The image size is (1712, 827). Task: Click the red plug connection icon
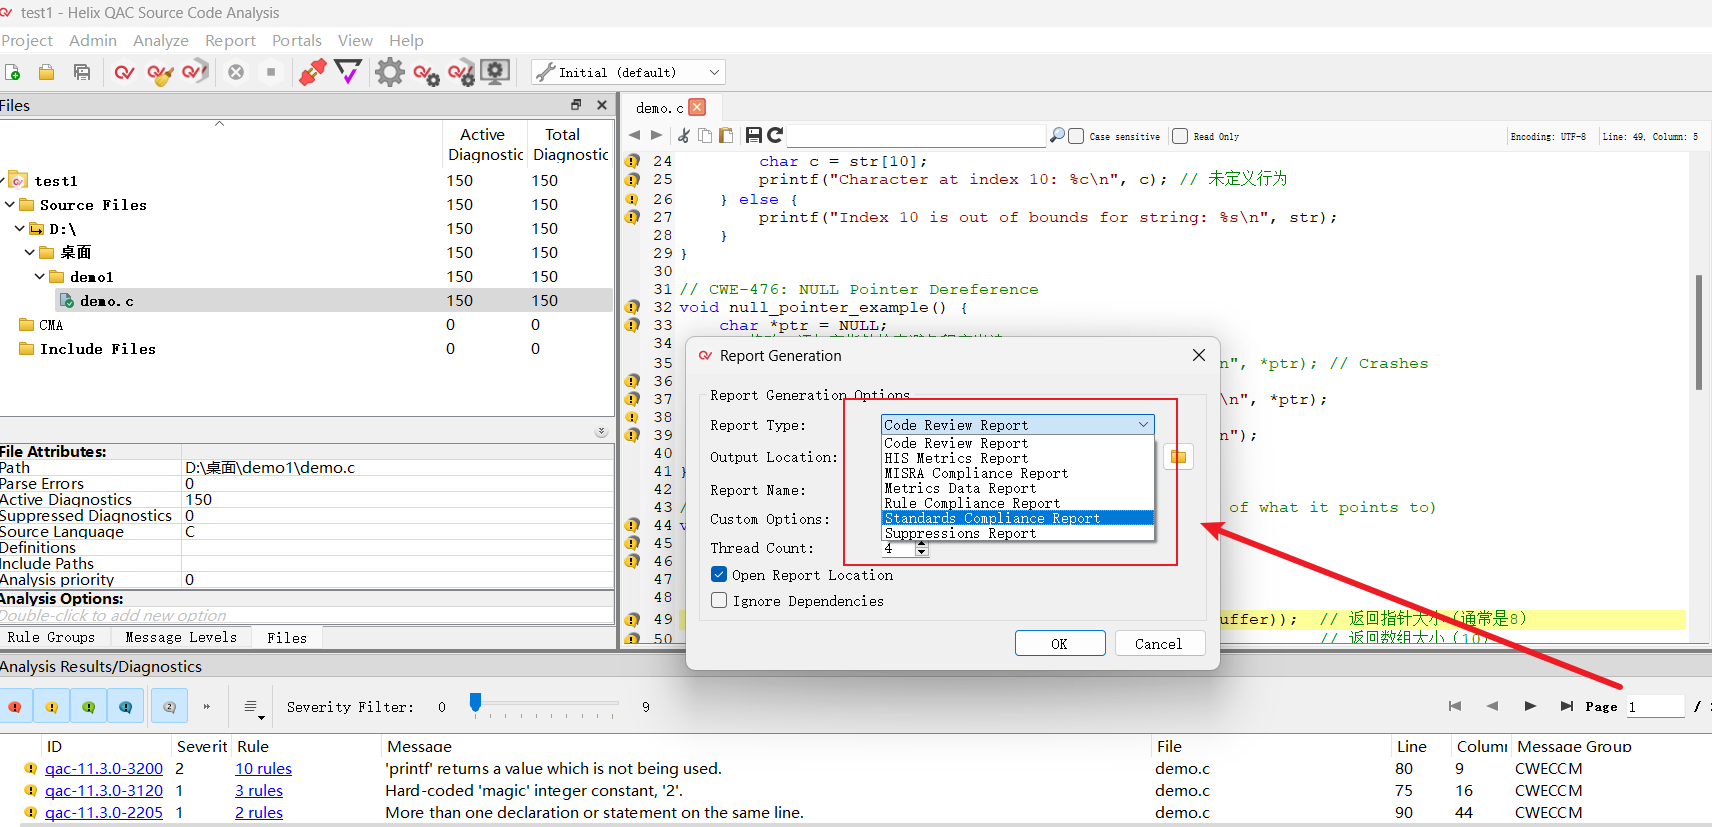[312, 72]
